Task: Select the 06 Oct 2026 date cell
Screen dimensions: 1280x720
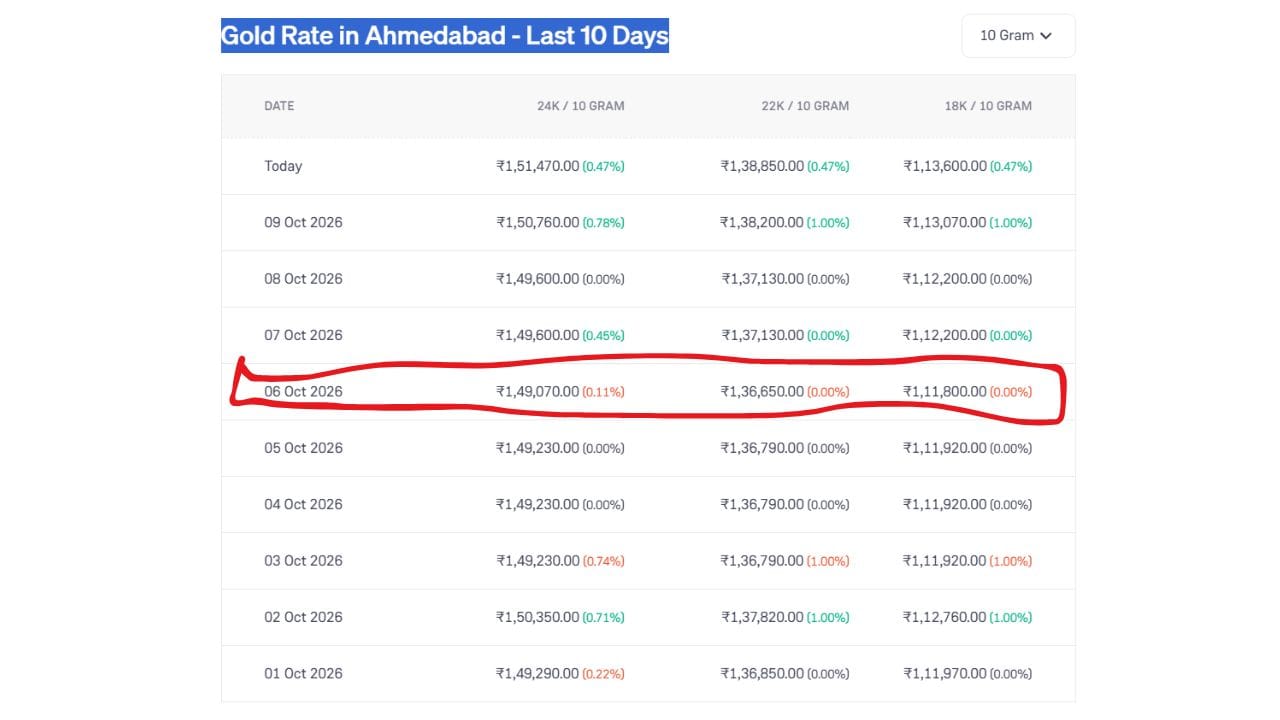Action: pos(303,391)
